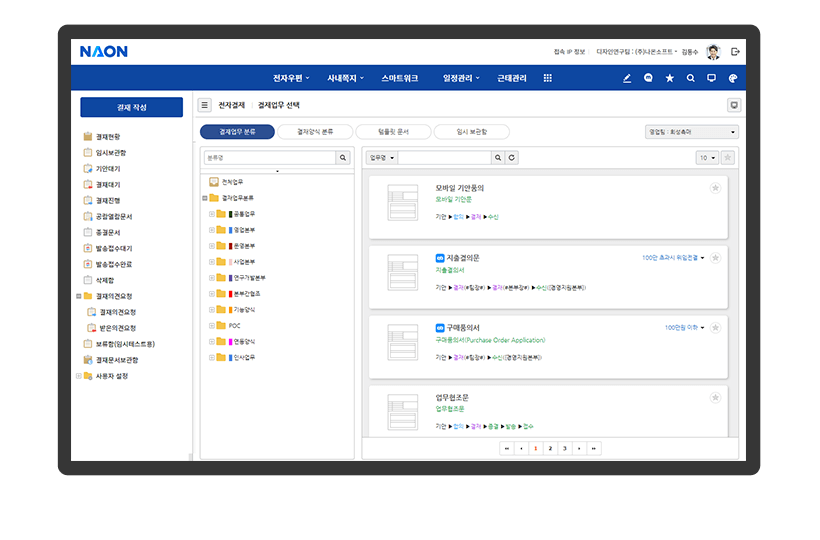Click the window icon right of breadcrumb

[x=734, y=105]
